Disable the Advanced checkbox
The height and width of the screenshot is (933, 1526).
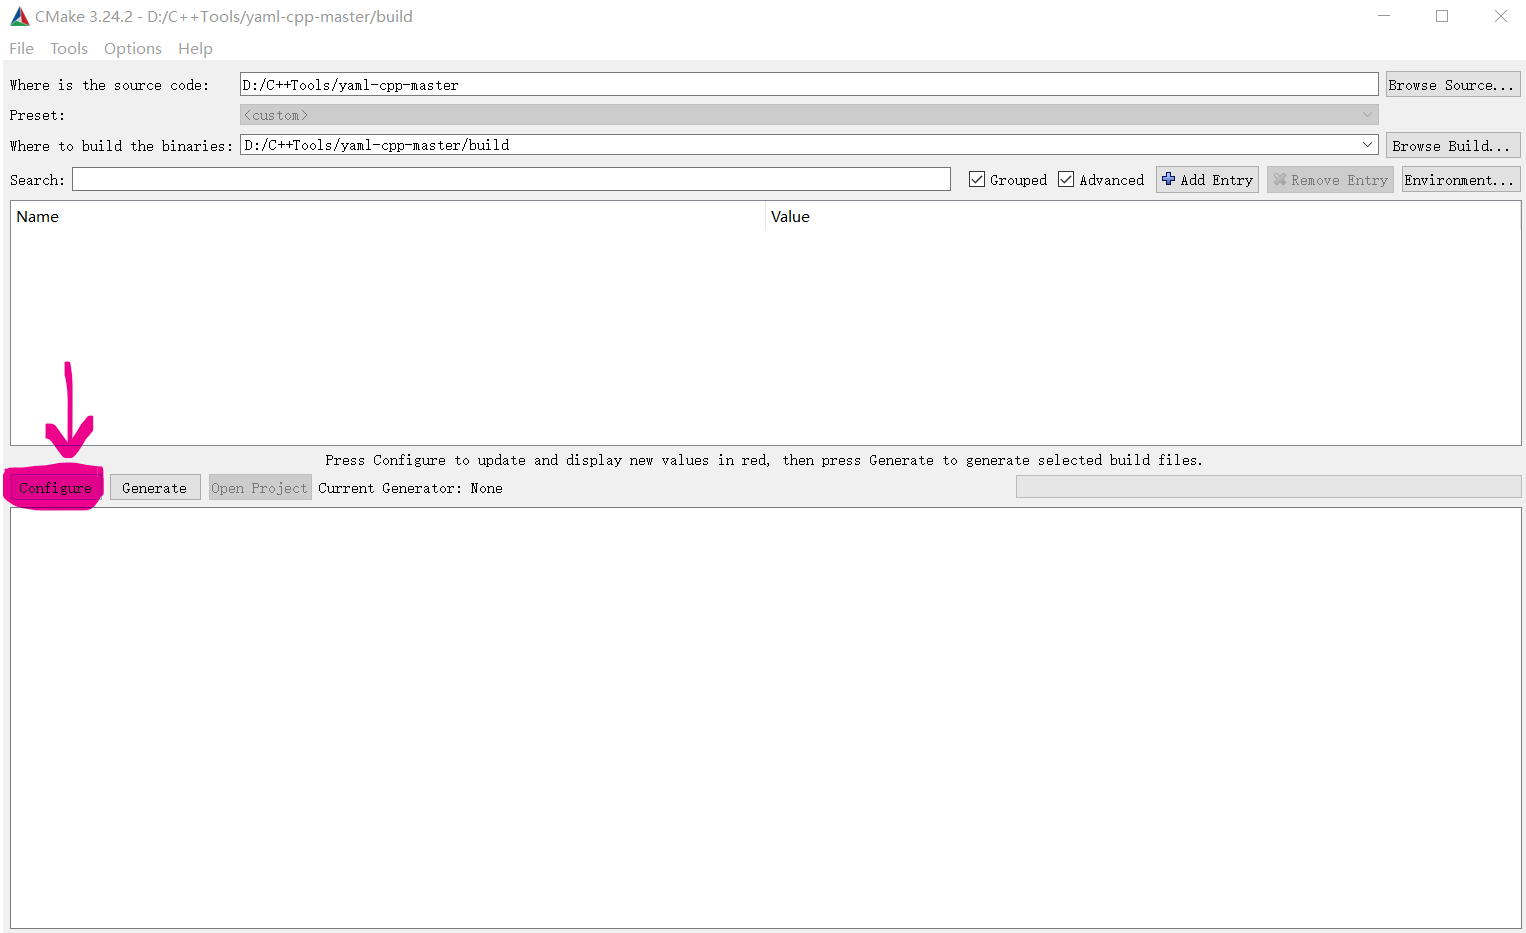pyautogui.click(x=1066, y=179)
